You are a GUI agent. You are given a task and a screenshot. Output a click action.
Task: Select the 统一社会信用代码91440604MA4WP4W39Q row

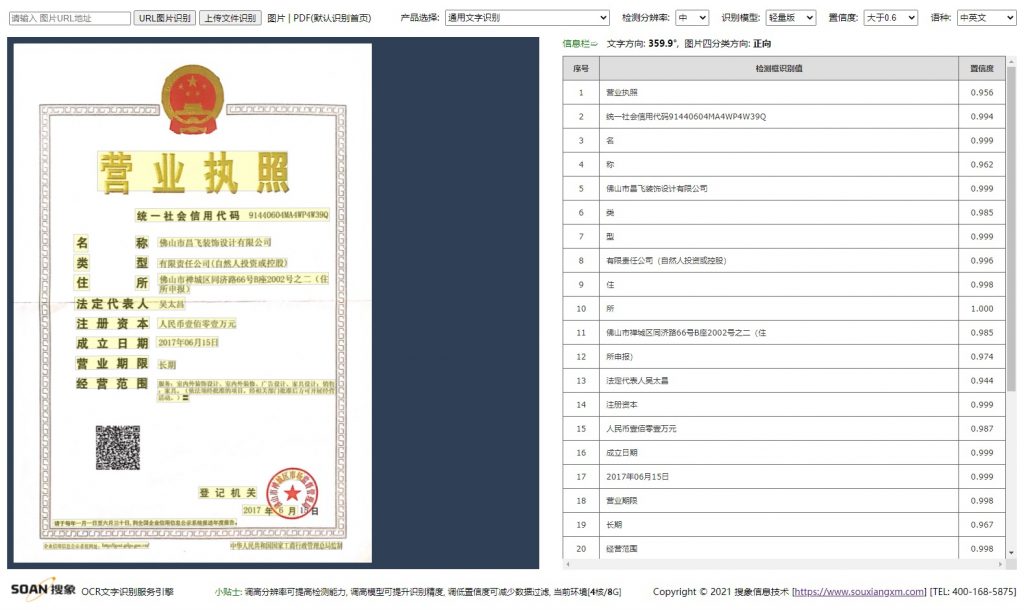pos(784,117)
